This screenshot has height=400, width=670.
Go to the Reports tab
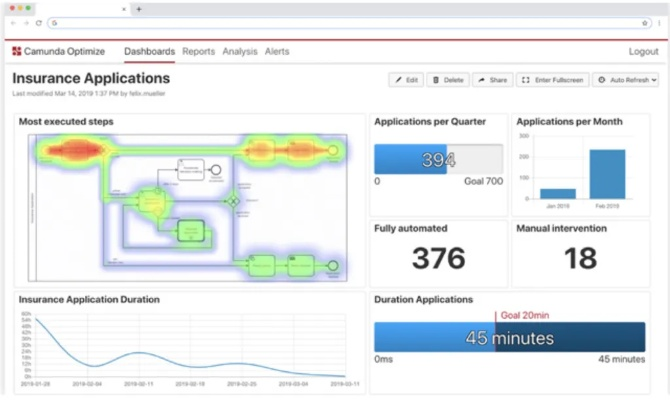[198, 51]
